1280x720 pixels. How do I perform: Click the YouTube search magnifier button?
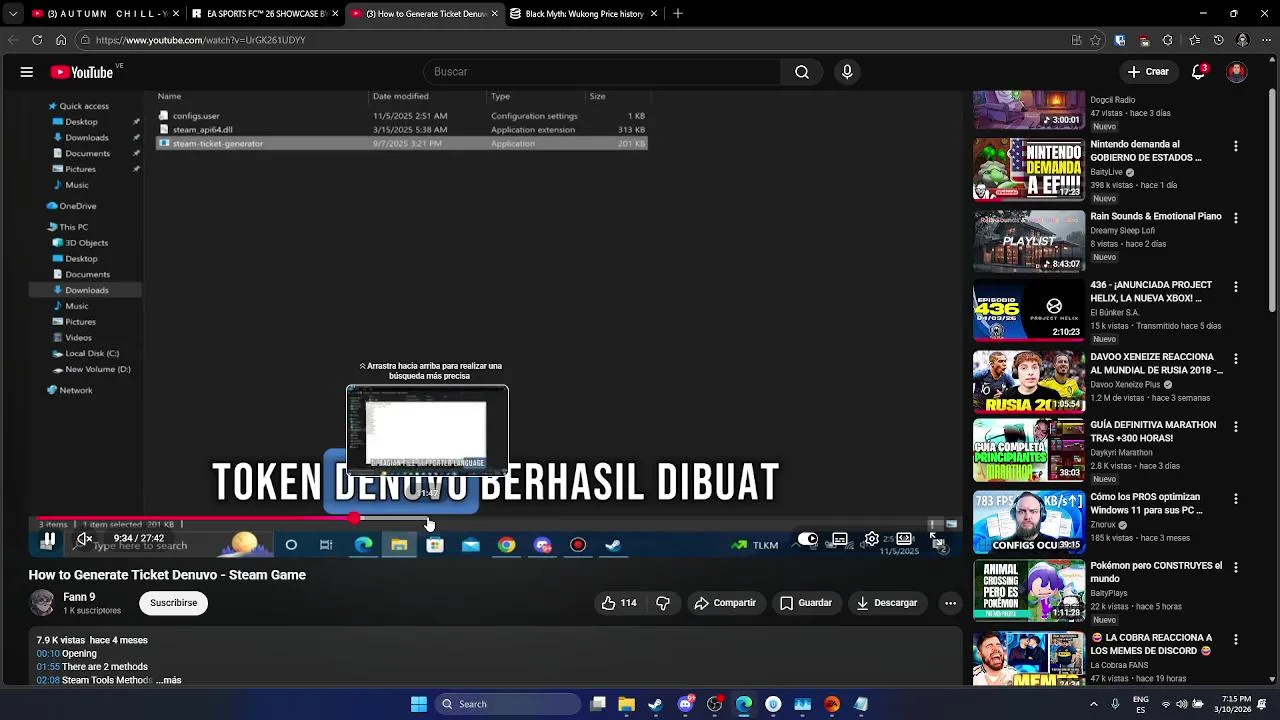(x=802, y=72)
